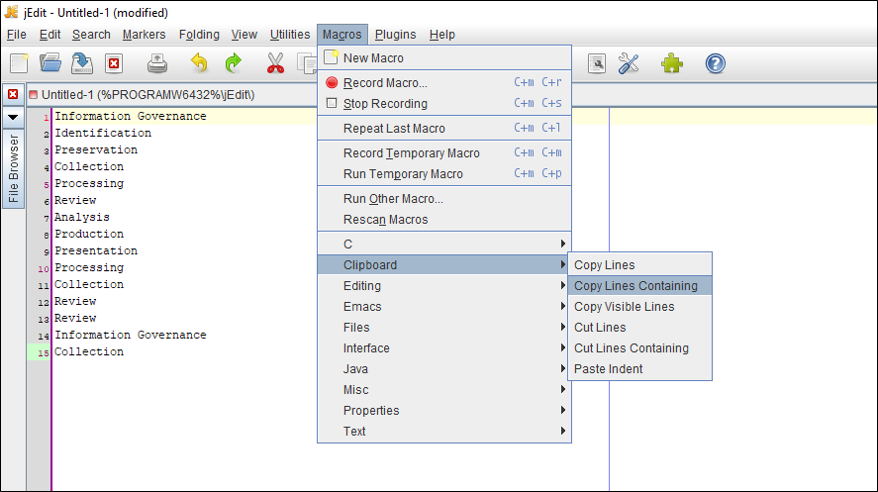Image resolution: width=878 pixels, height=492 pixels.
Task: Cut the selection with the scissors icon
Action: 275,63
